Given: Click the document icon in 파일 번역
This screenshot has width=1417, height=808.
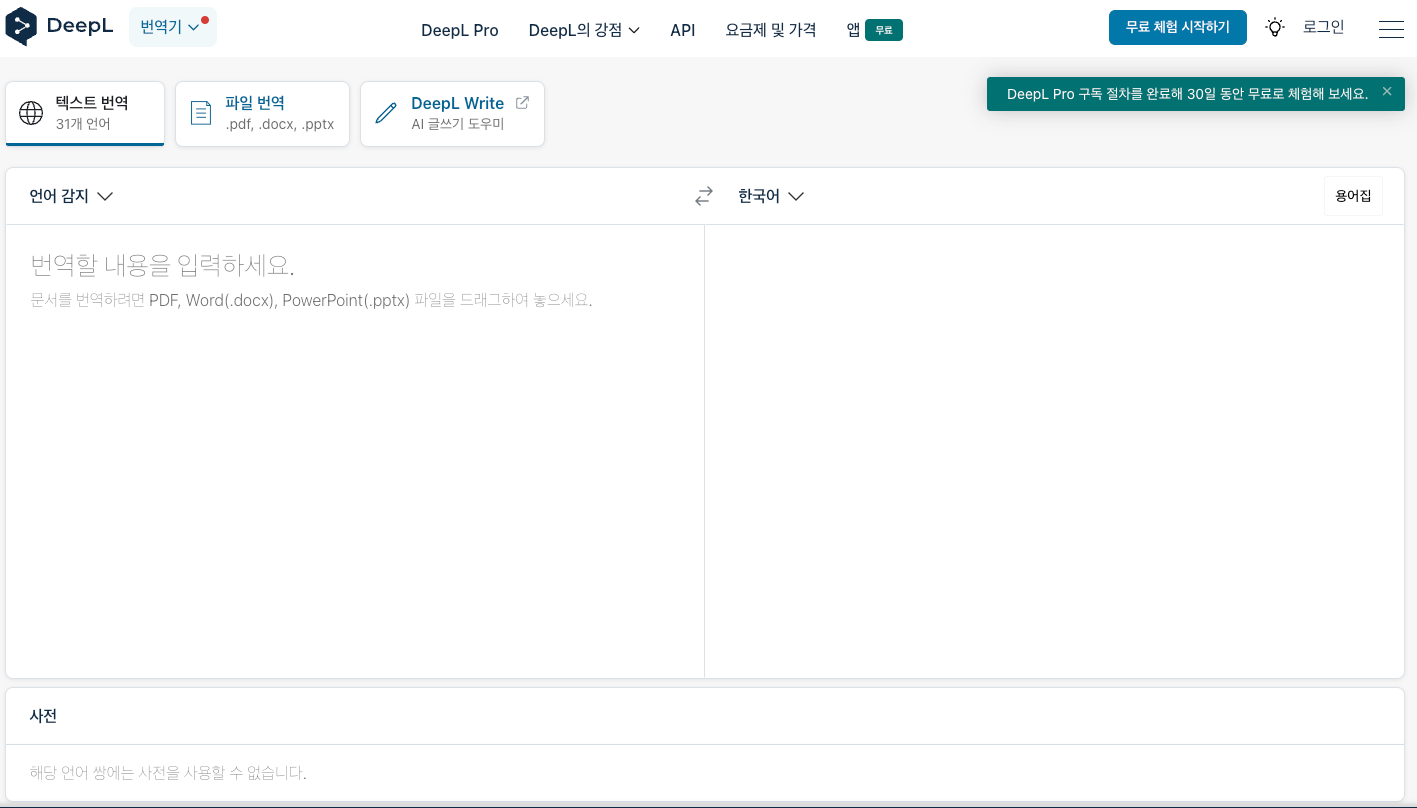Looking at the screenshot, I should click(x=201, y=113).
